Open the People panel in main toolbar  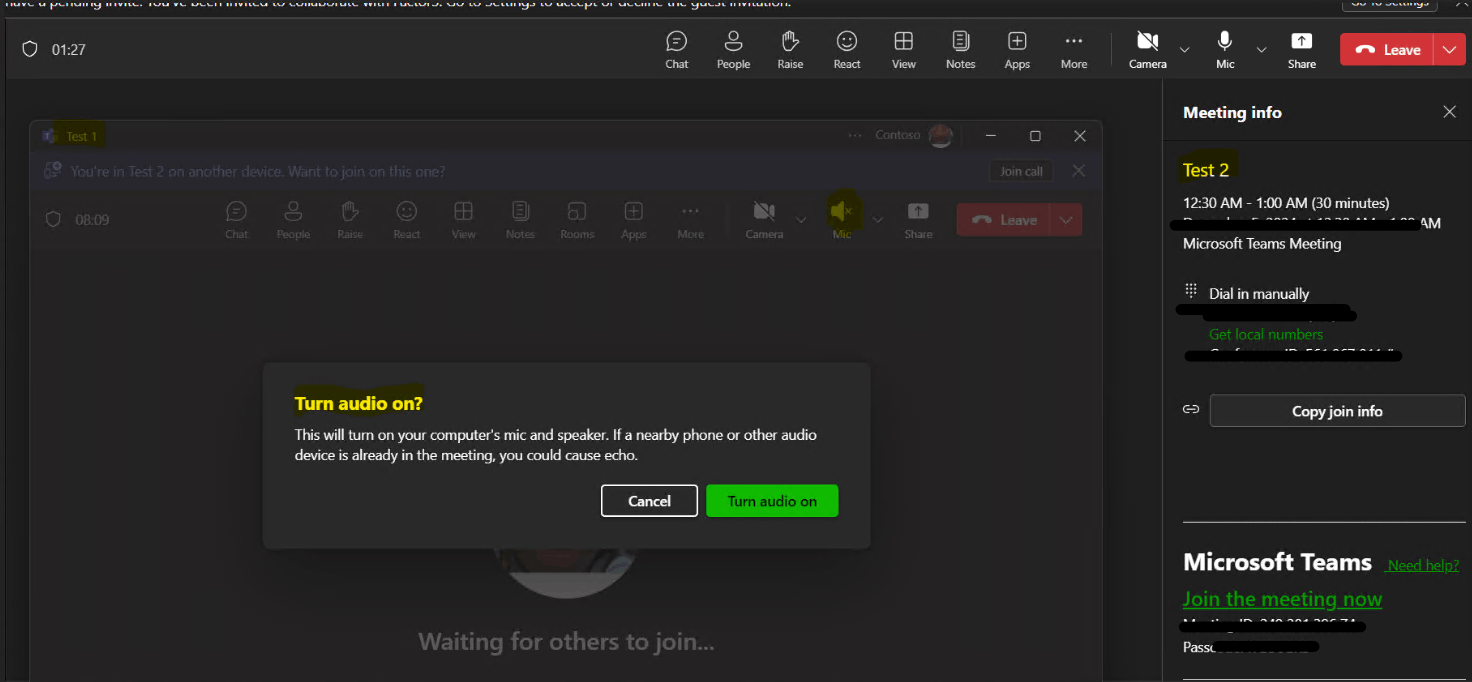point(733,49)
